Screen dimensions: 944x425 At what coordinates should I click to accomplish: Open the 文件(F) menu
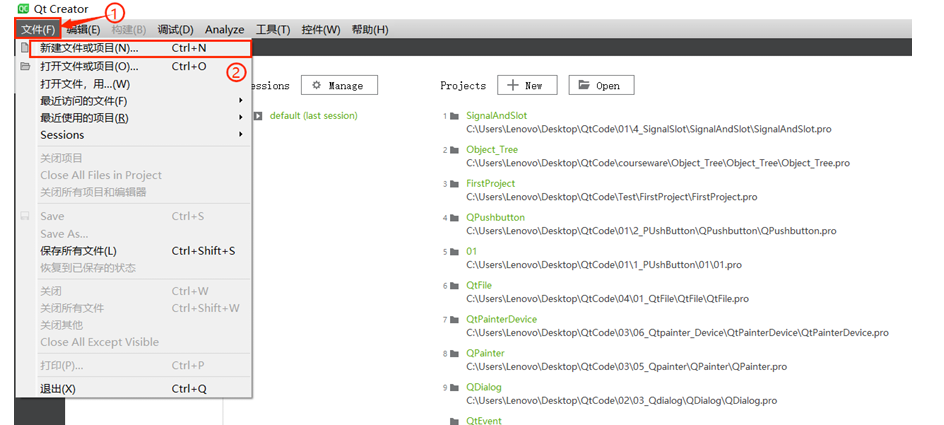[x=38, y=29]
